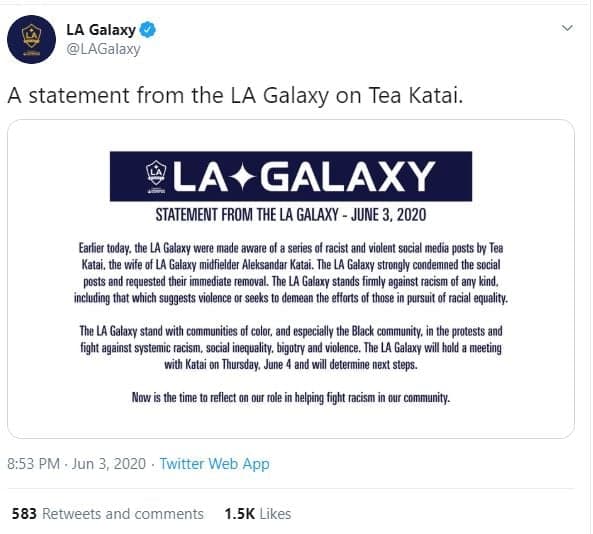593x534 pixels.
Task: Click the word GALAXY in the navy banner
Action: click(x=348, y=176)
